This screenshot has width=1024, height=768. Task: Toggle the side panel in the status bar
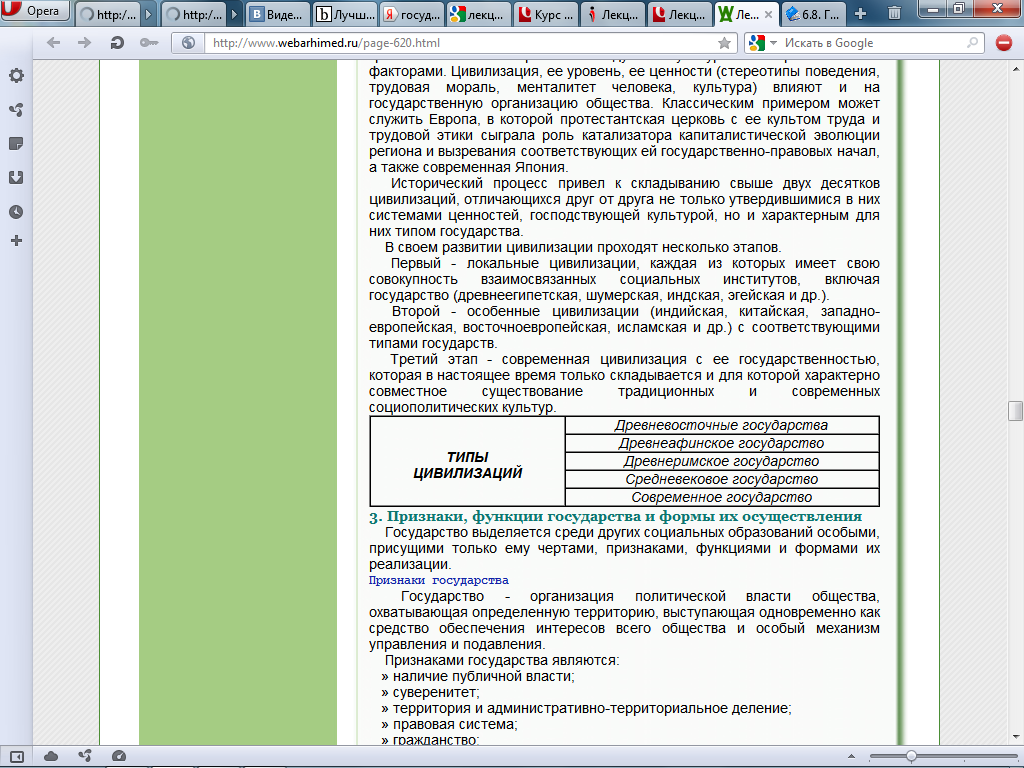coord(16,756)
